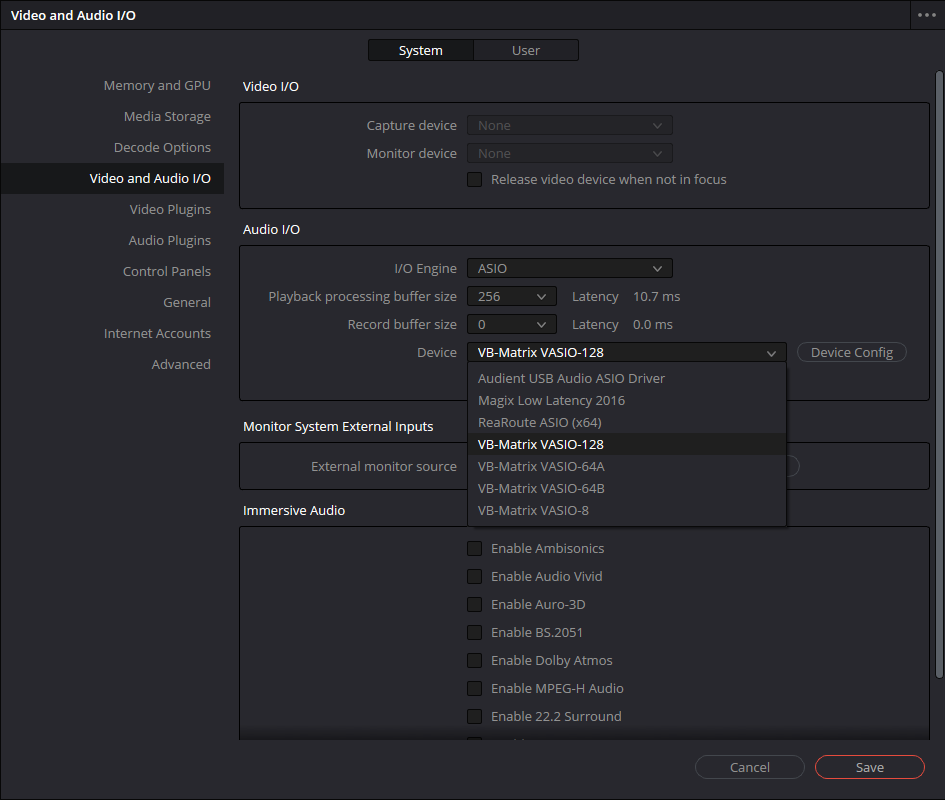
Task: Open the Monitor device dropdown
Action: pyautogui.click(x=570, y=154)
